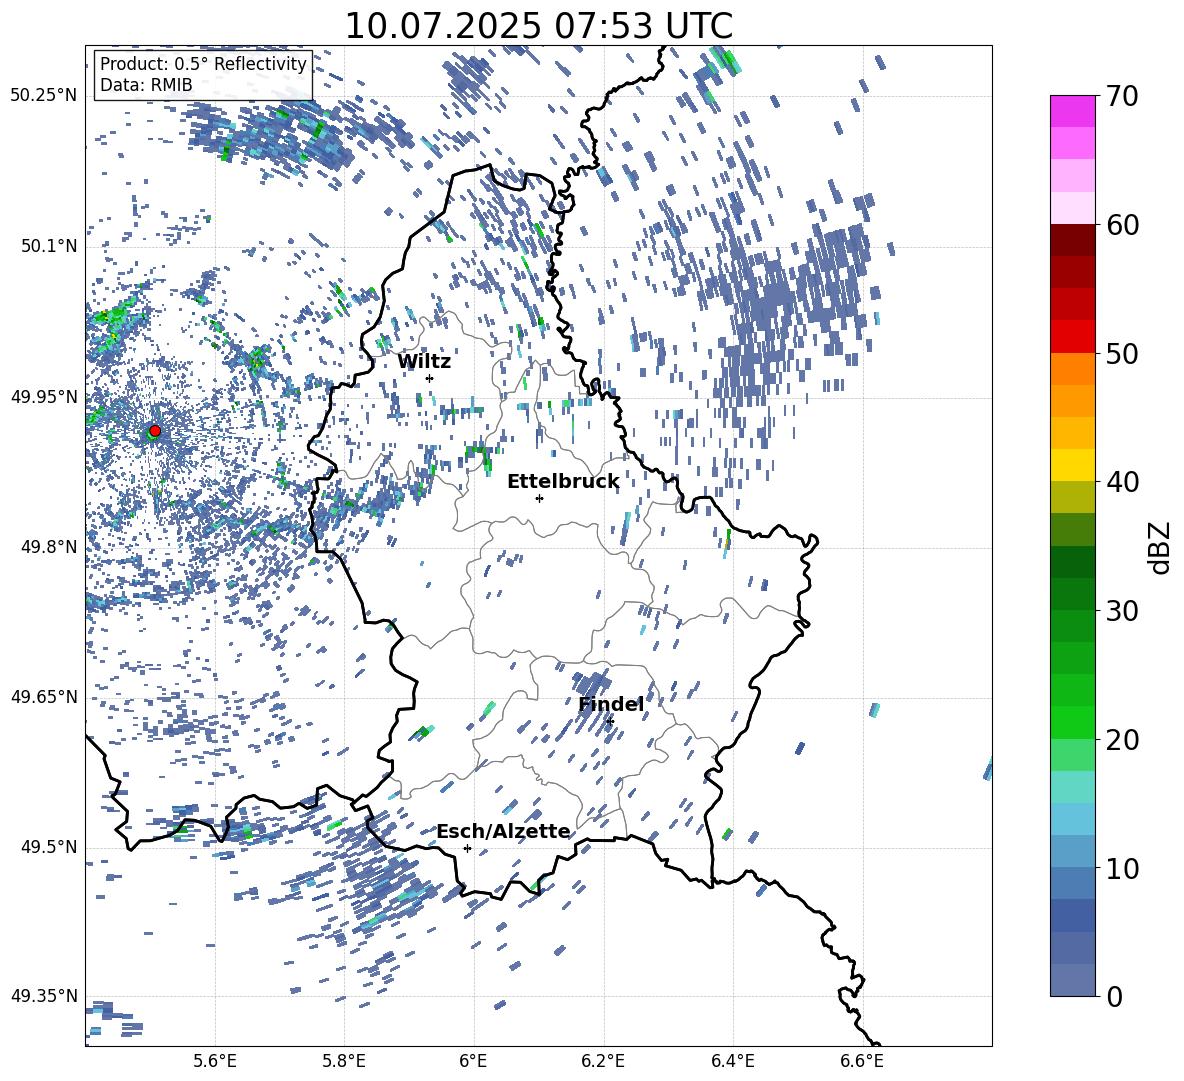Pick the bright red colorbar swatch
The width and height of the screenshot is (1184, 1081).
click(x=1072, y=337)
